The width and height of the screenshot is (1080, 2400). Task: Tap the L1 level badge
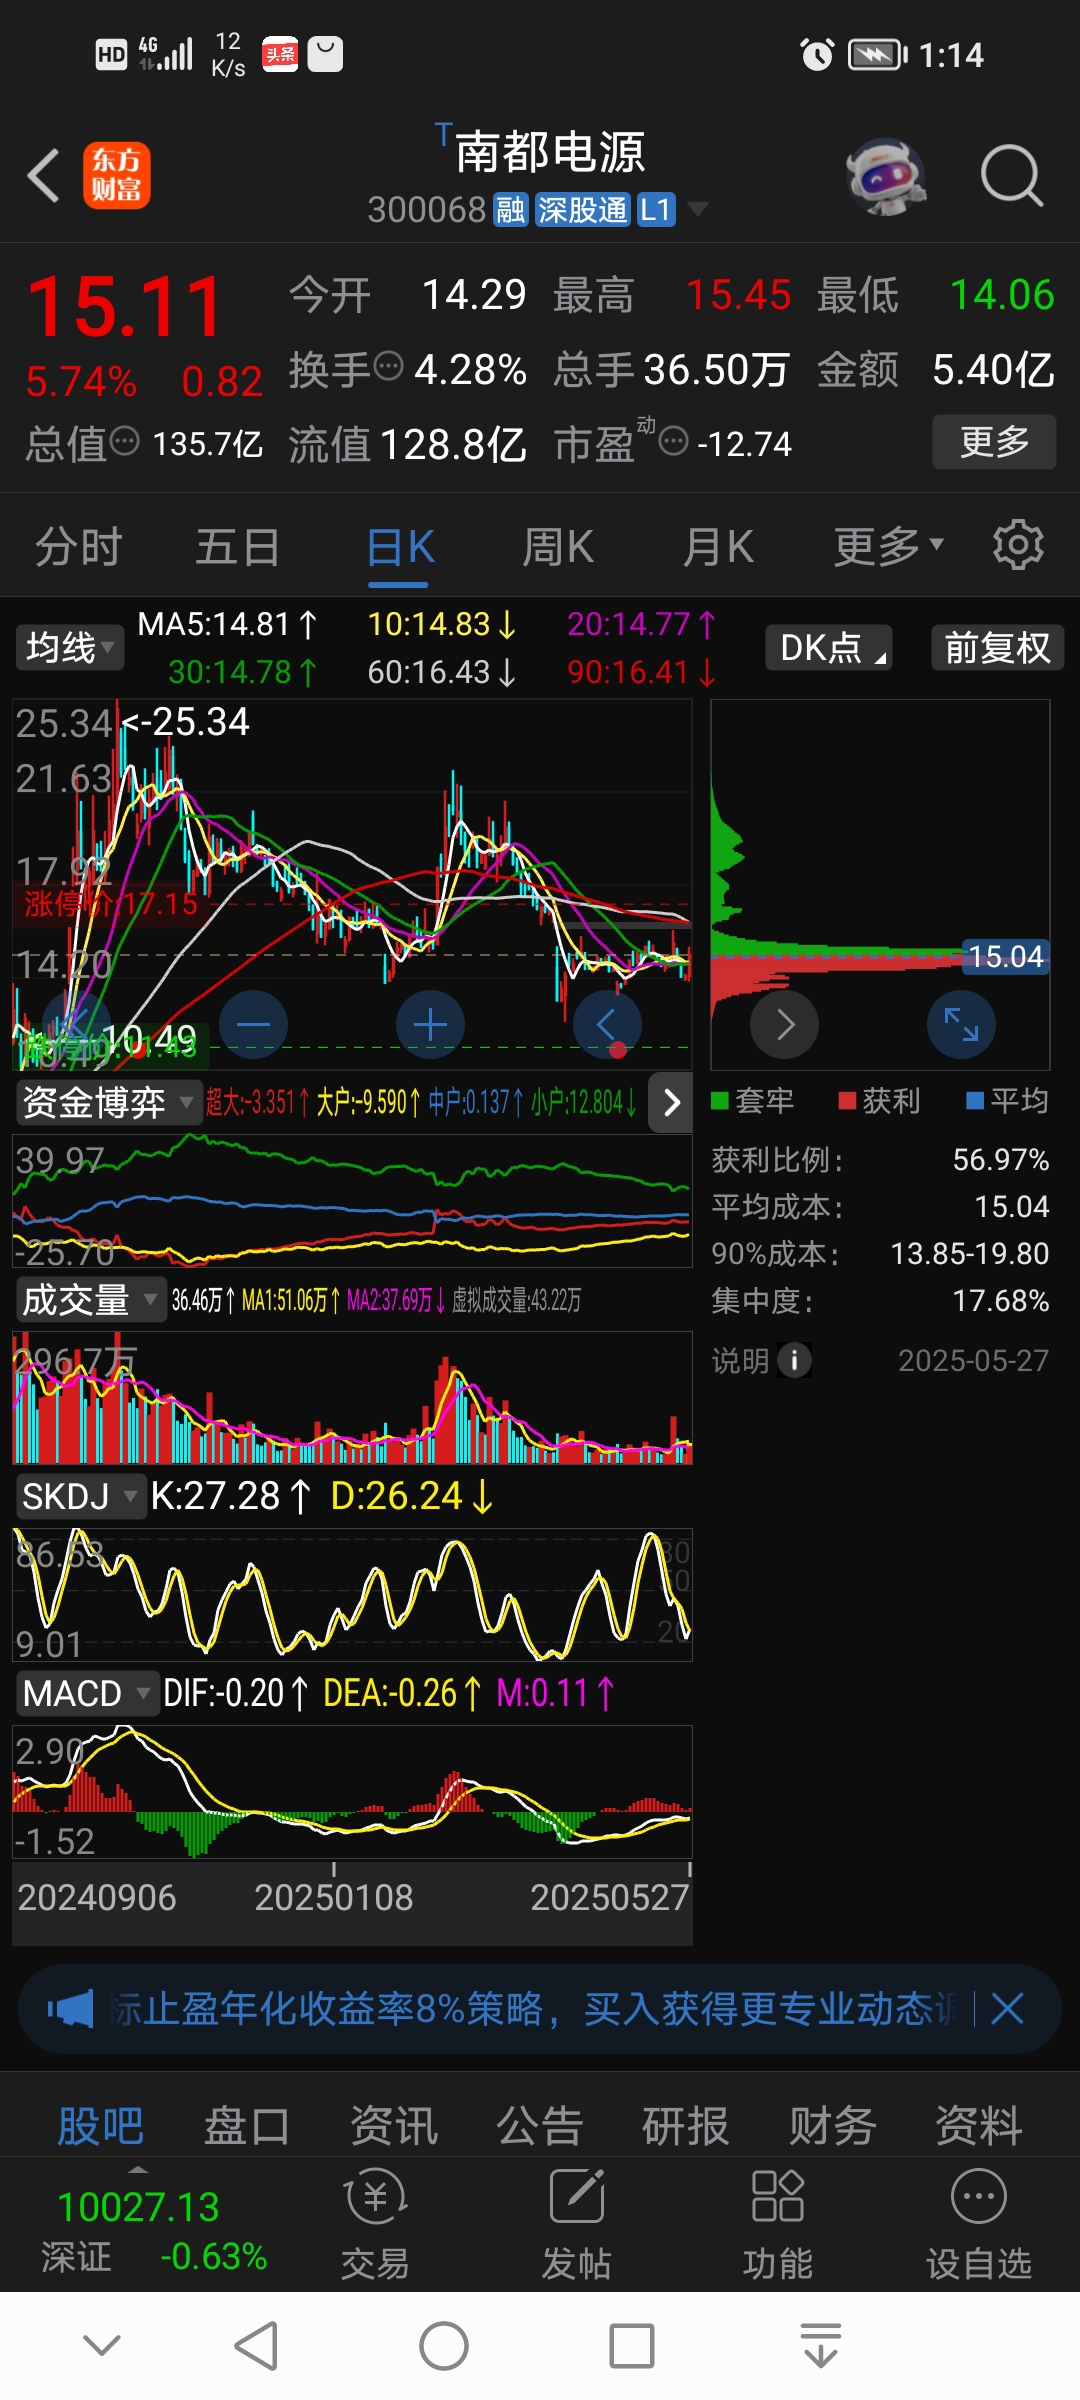pyautogui.click(x=656, y=210)
